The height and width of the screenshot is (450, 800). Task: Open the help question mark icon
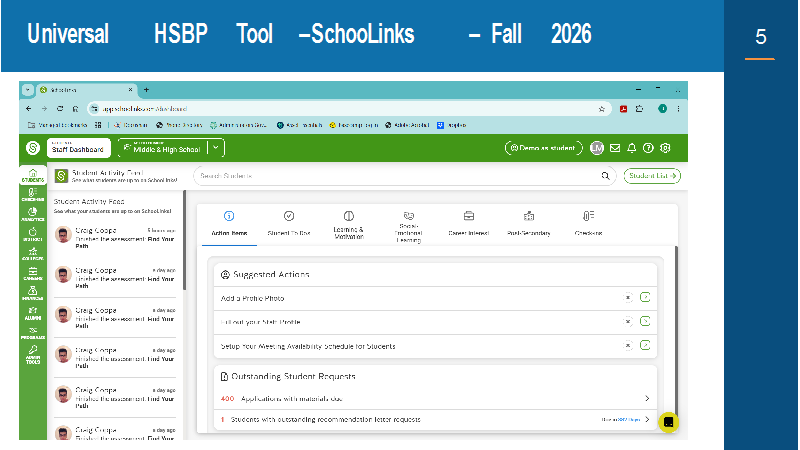pyautogui.click(x=648, y=148)
